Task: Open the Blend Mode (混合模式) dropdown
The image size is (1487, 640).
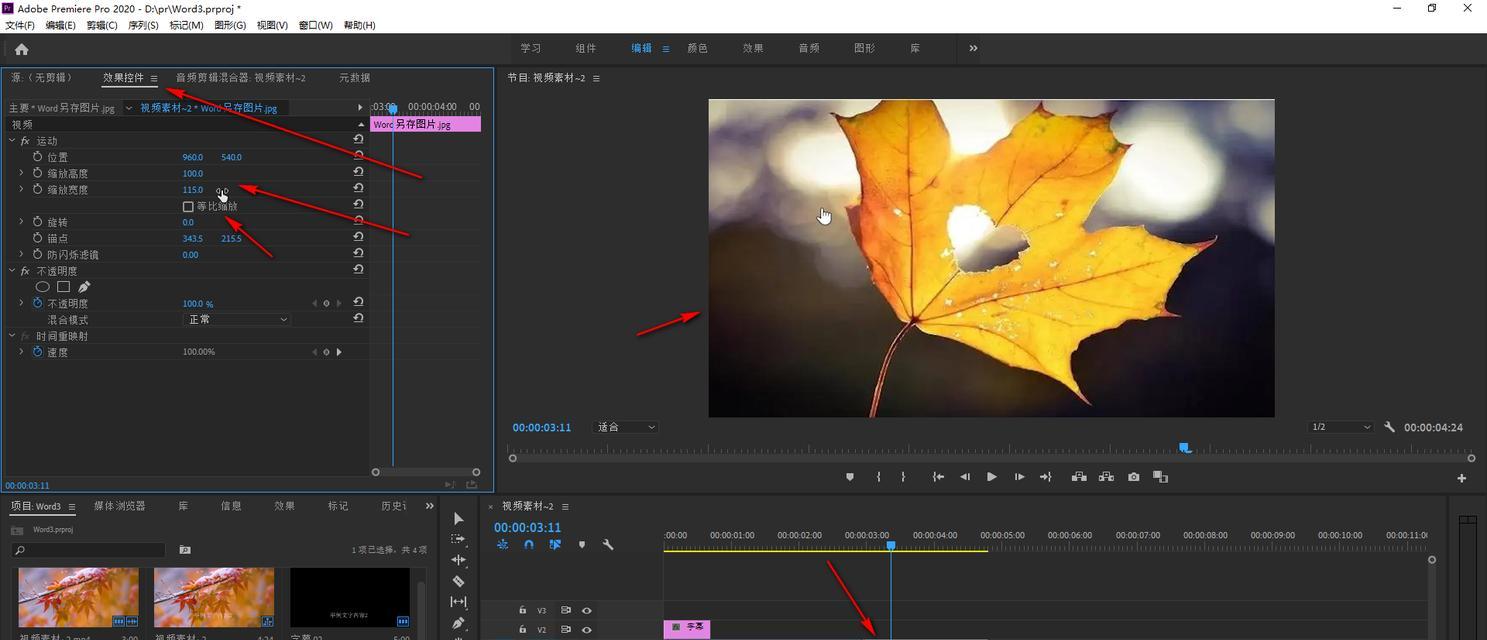Action: [238, 320]
